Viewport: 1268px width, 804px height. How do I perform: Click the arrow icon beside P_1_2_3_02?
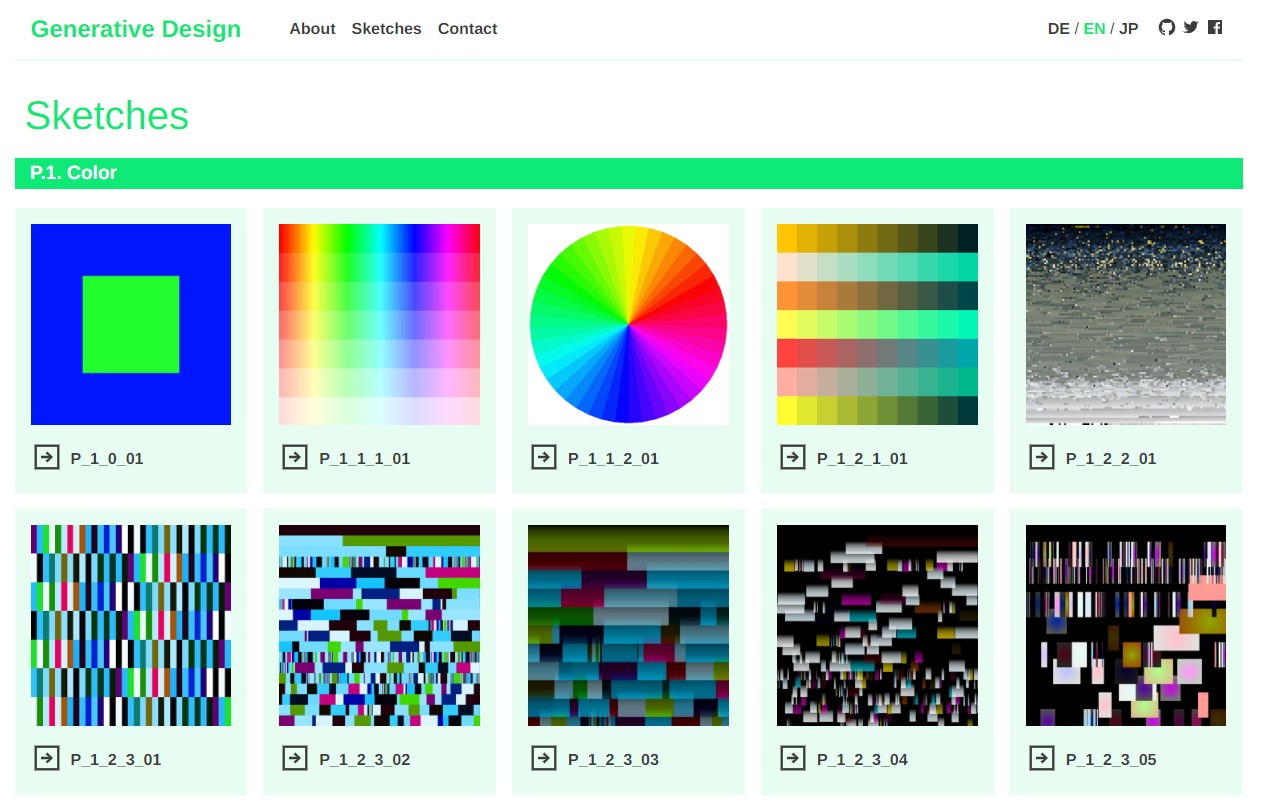(x=295, y=758)
